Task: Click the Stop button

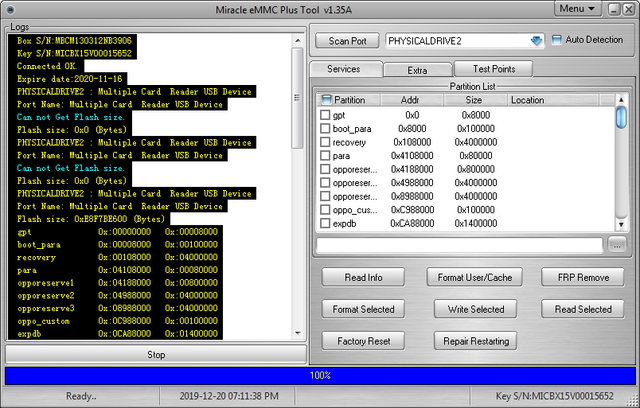Action: pos(156,355)
